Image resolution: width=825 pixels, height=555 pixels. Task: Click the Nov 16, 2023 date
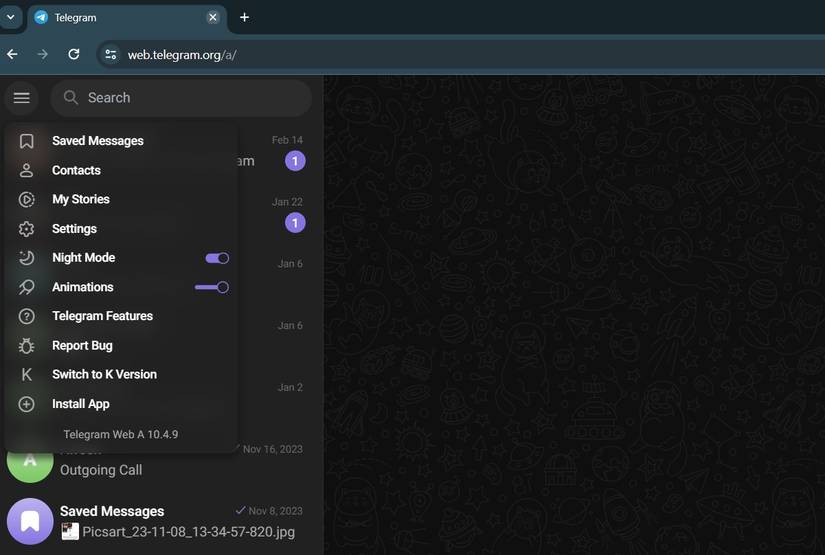click(273, 449)
